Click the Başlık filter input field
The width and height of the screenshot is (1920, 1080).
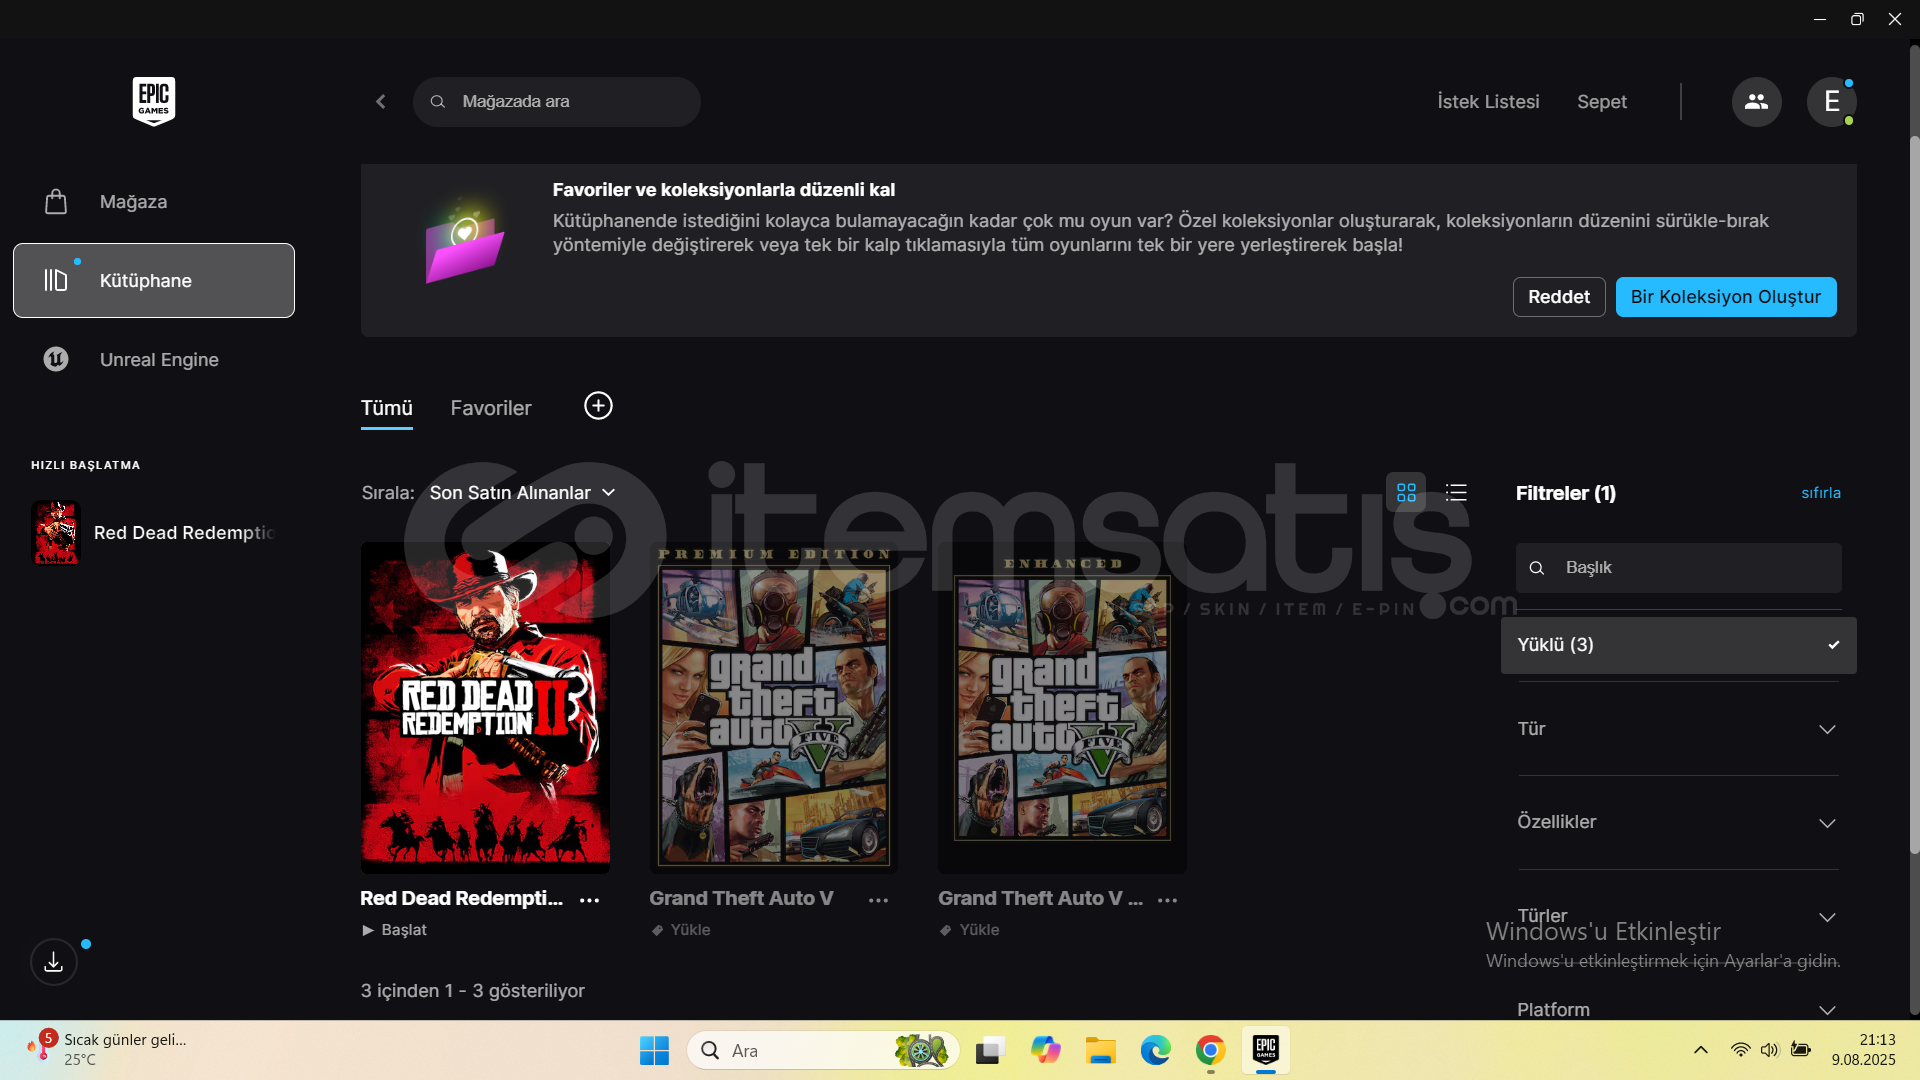[x=1678, y=568]
